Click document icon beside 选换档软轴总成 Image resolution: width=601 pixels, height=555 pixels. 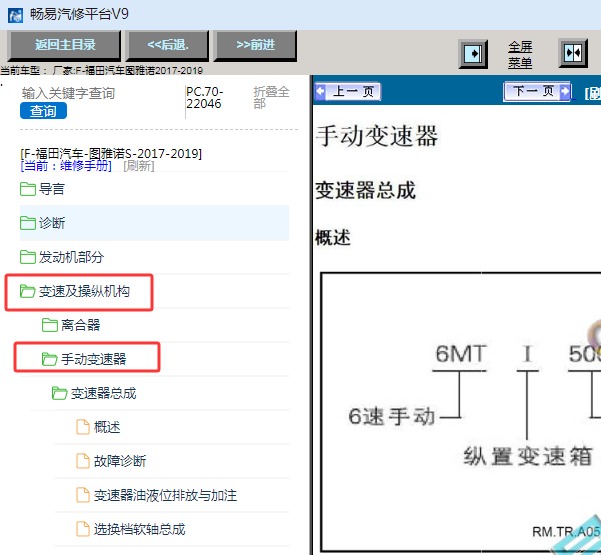click(x=83, y=530)
